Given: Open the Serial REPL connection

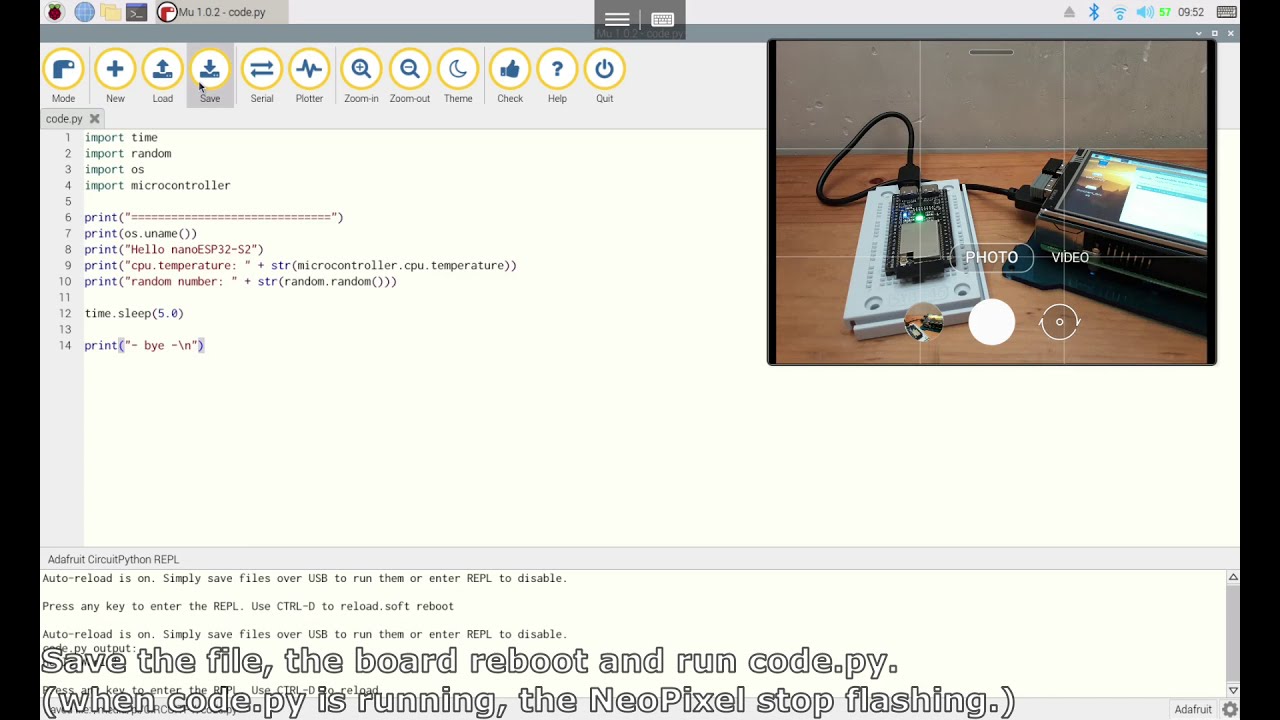Looking at the screenshot, I should (262, 77).
